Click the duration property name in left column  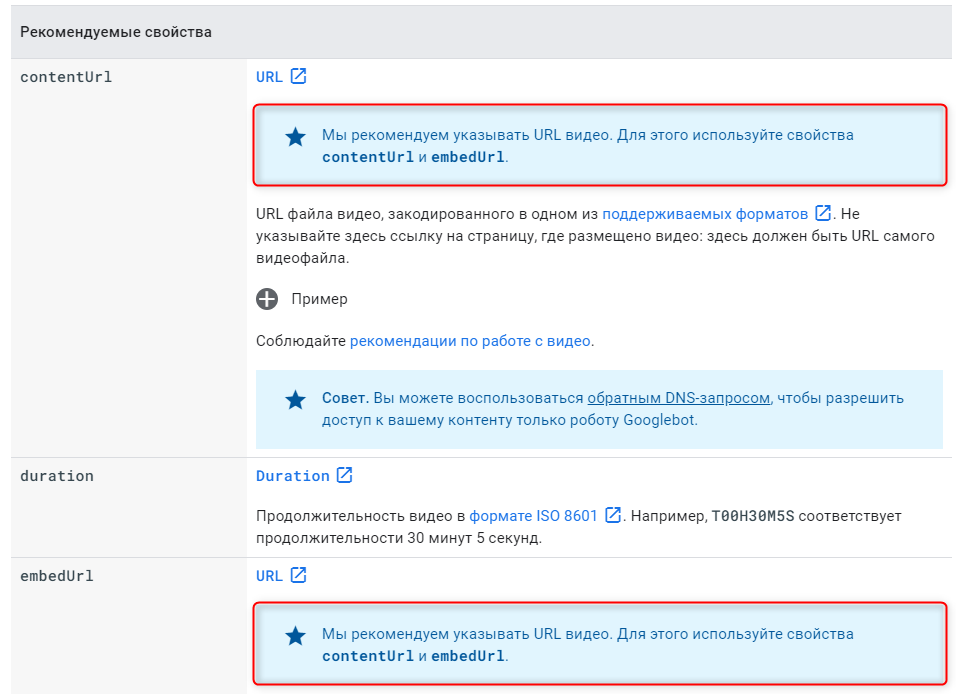pos(57,476)
